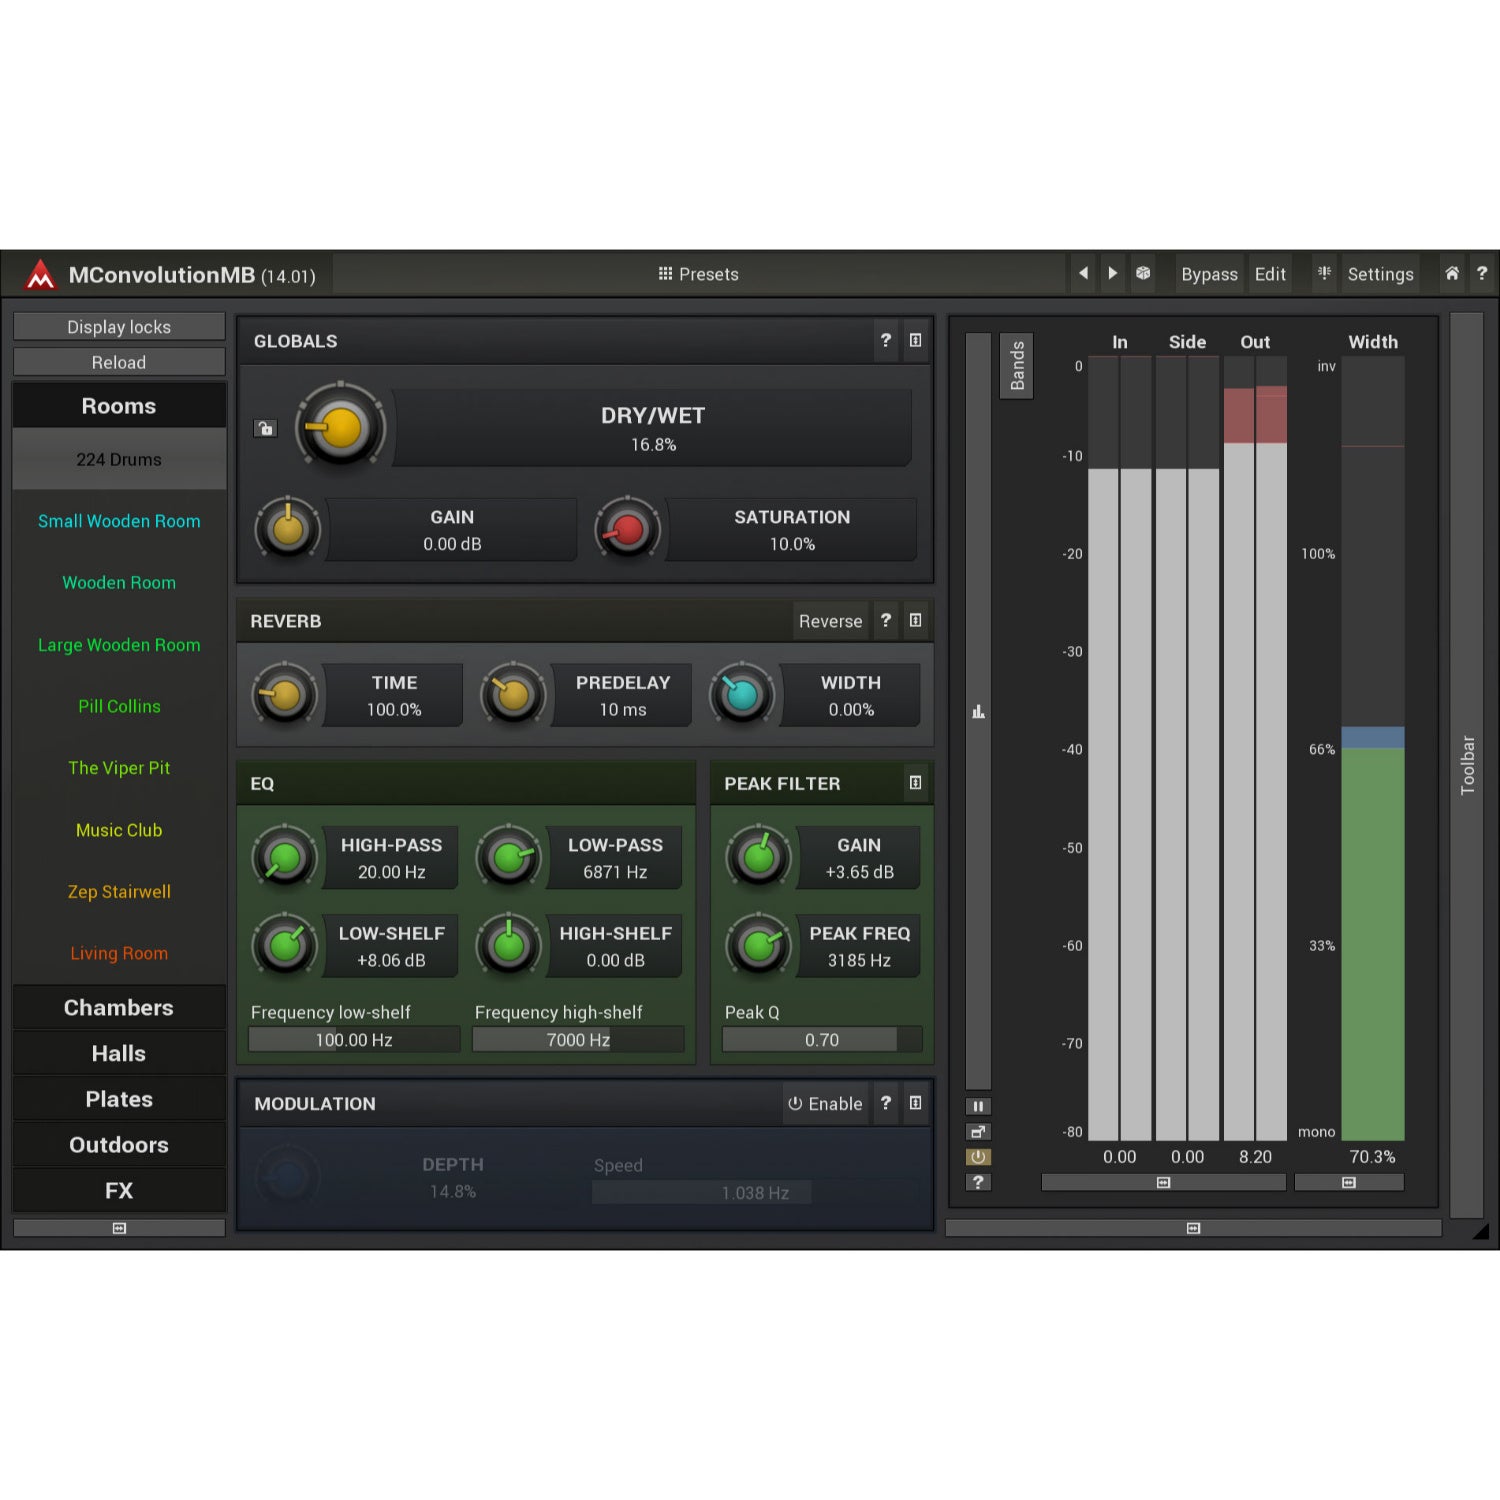Open meters help question mark icon
This screenshot has width=1500, height=1500.
click(x=978, y=1182)
